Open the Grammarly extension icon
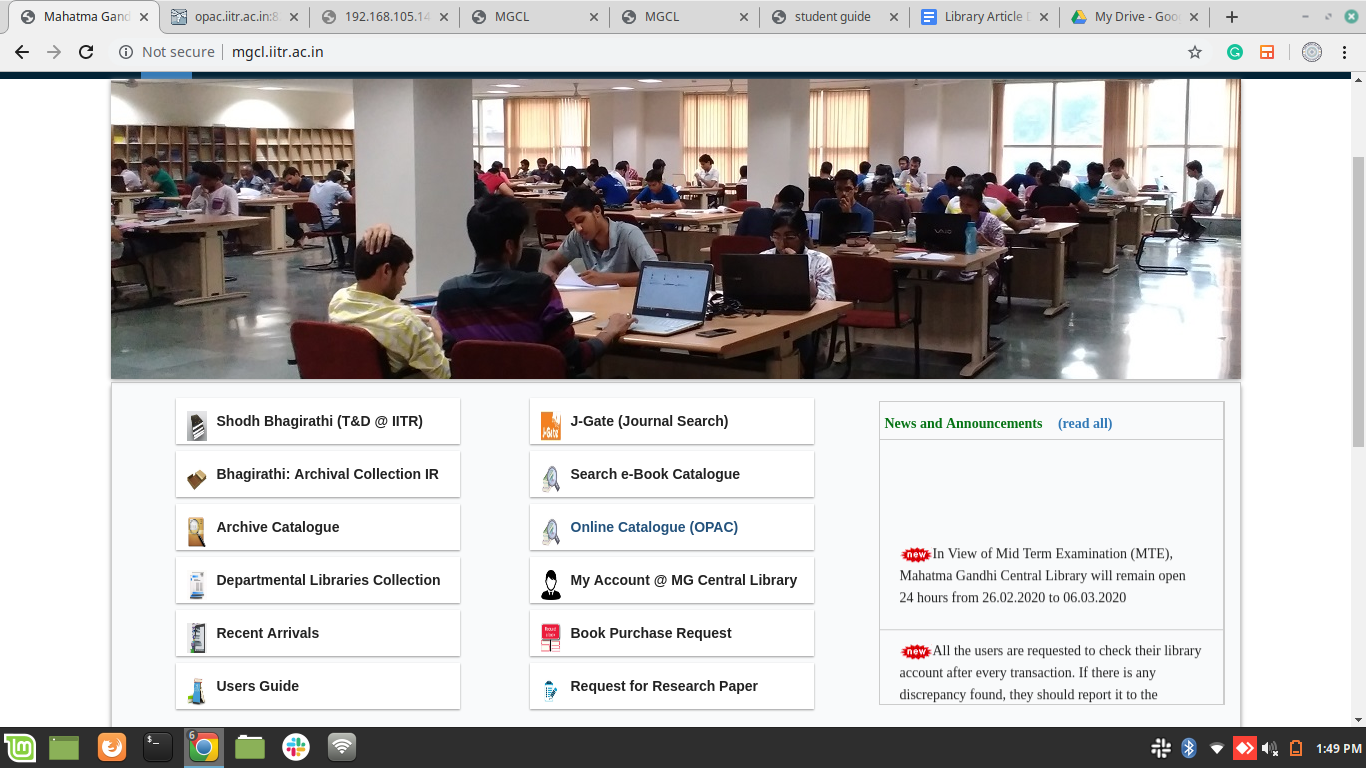This screenshot has height=768, width=1366. point(1235,52)
